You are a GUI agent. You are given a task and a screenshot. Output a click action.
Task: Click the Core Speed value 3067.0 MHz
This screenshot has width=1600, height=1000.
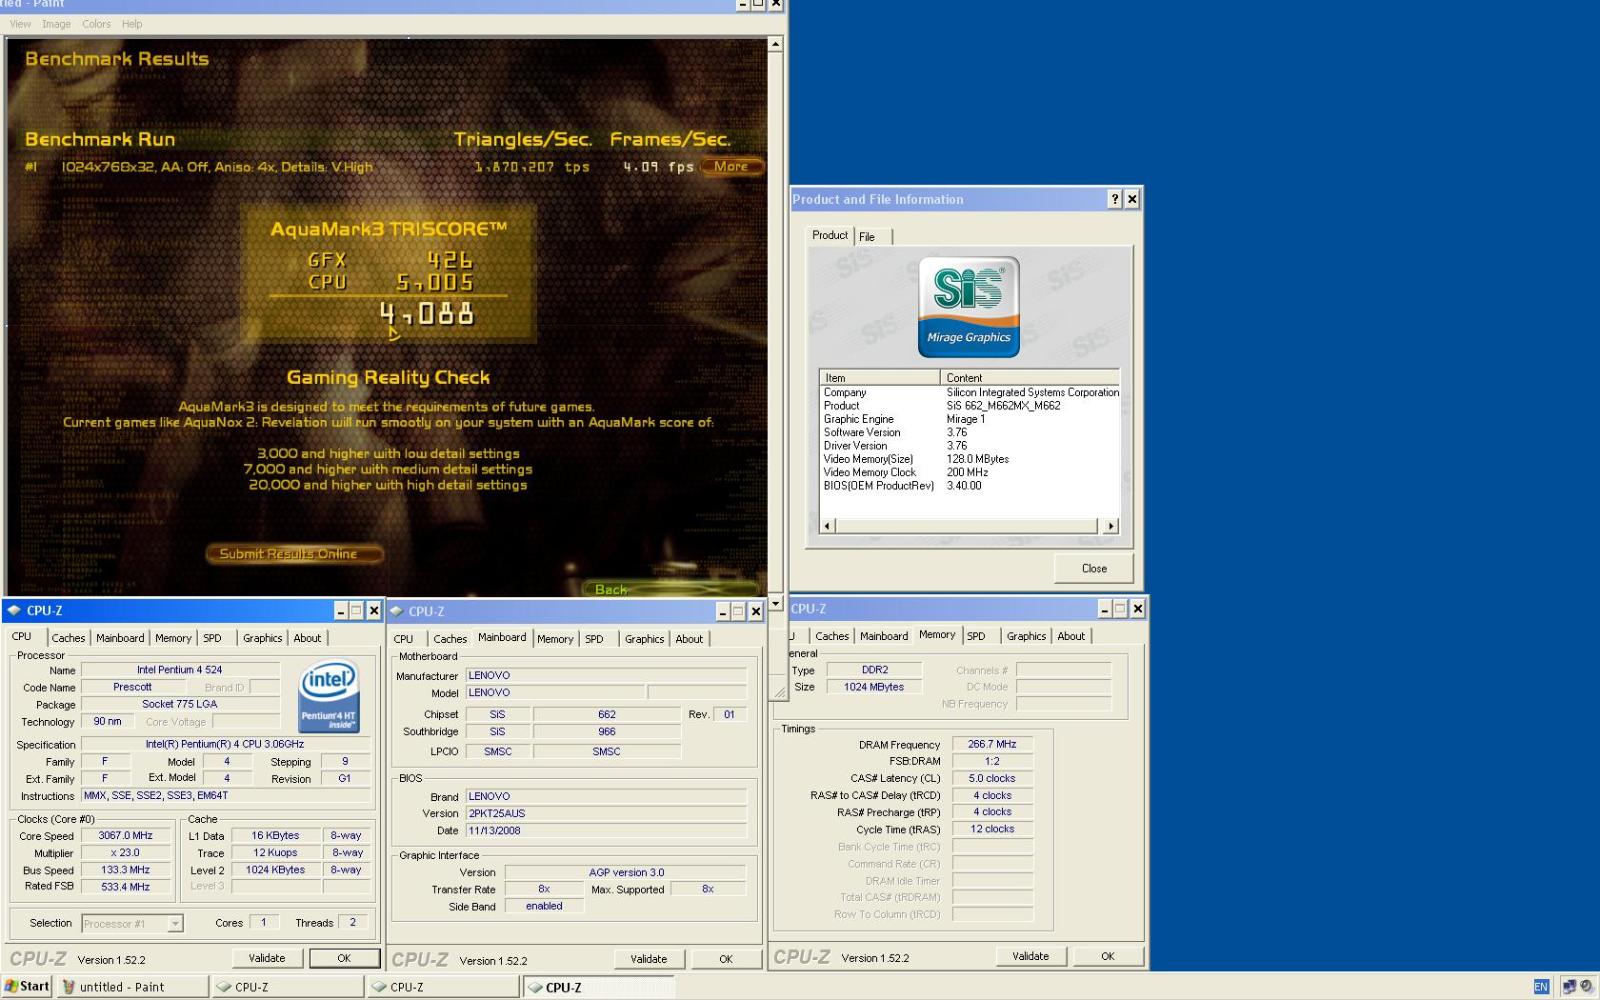pyautogui.click(x=126, y=836)
